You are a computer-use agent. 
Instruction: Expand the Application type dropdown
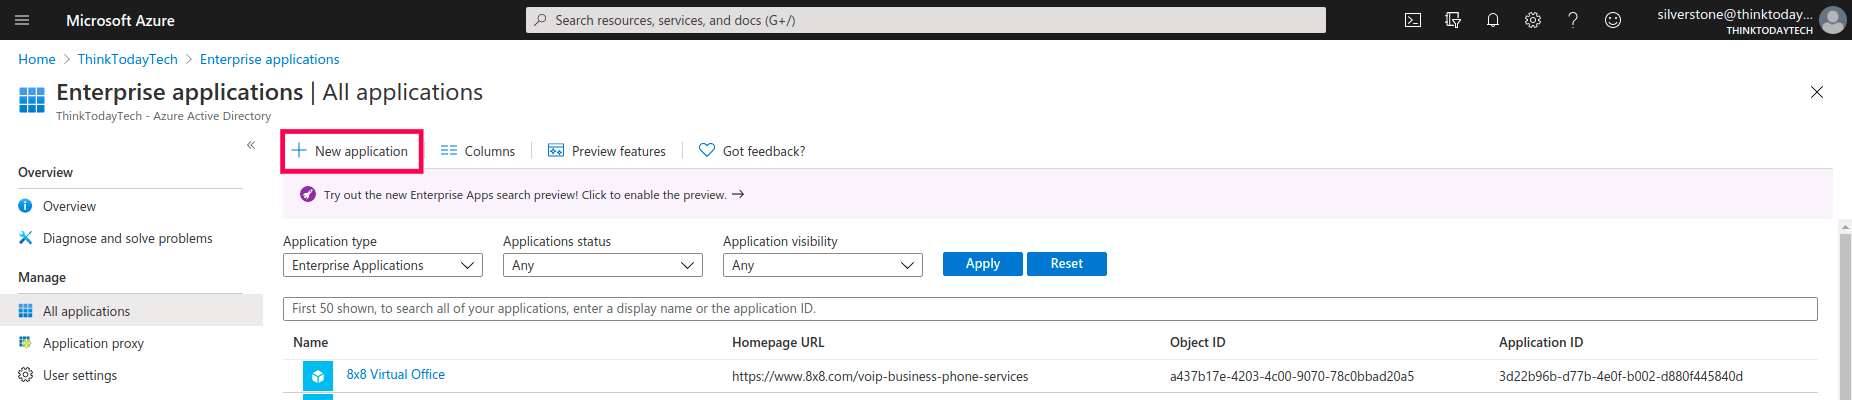[x=382, y=265]
